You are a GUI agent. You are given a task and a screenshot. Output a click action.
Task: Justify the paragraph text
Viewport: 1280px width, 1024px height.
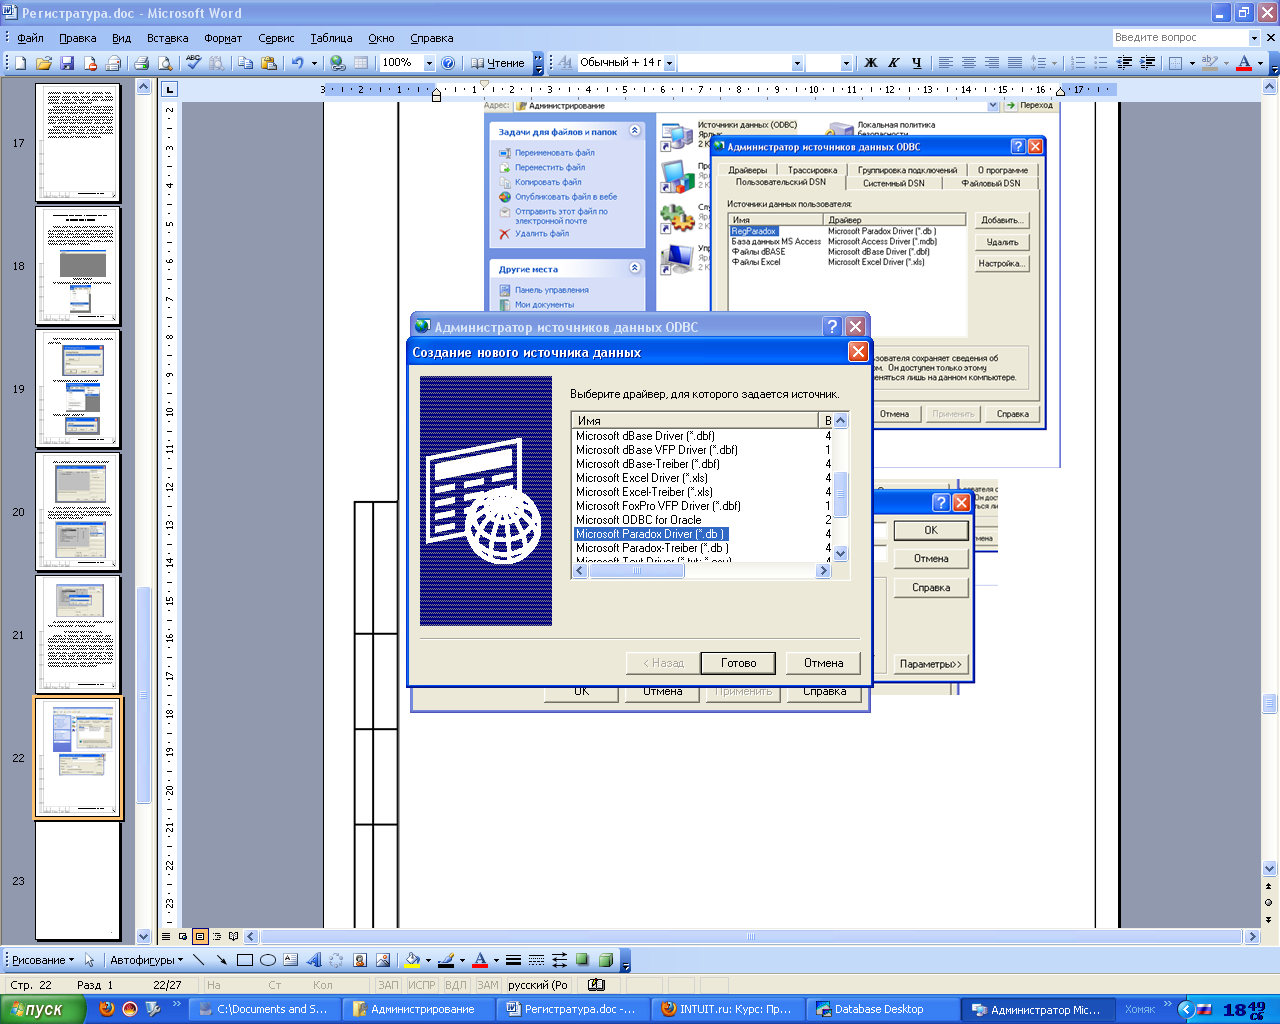tap(1014, 63)
